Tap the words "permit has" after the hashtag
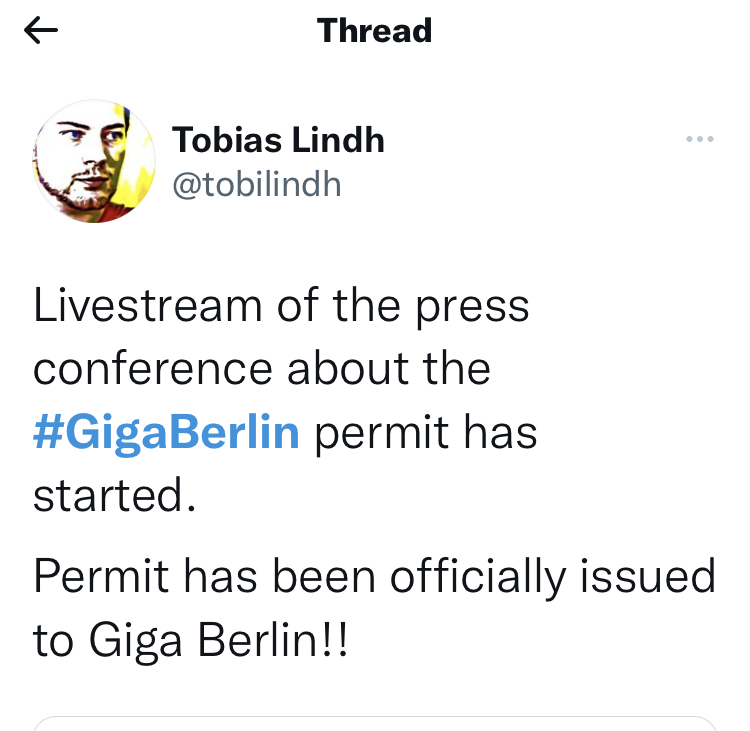The height and width of the screenshot is (731, 750). coord(427,434)
